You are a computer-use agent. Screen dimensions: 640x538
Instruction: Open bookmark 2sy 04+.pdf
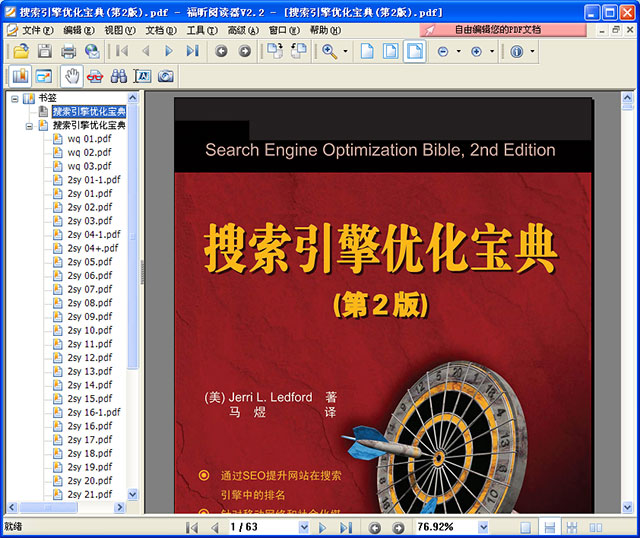(x=93, y=248)
